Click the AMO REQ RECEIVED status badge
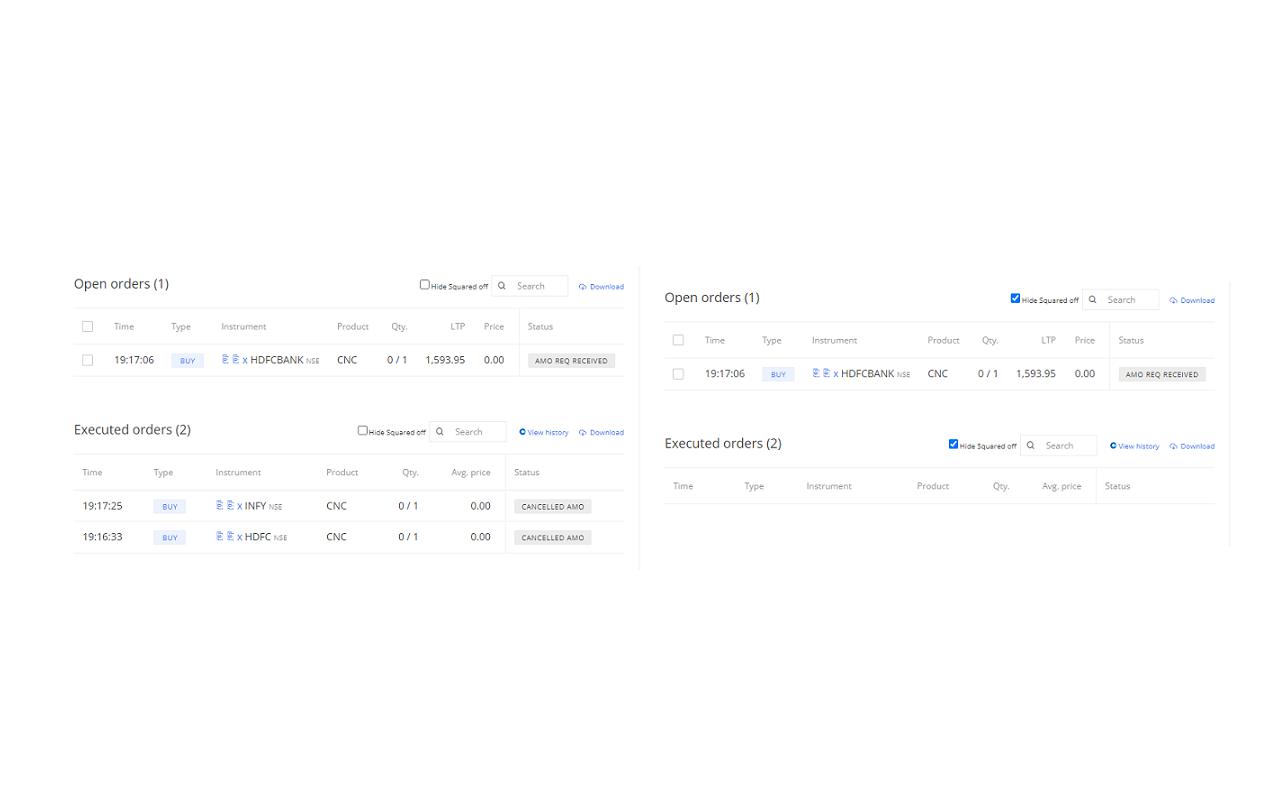 click(x=570, y=359)
